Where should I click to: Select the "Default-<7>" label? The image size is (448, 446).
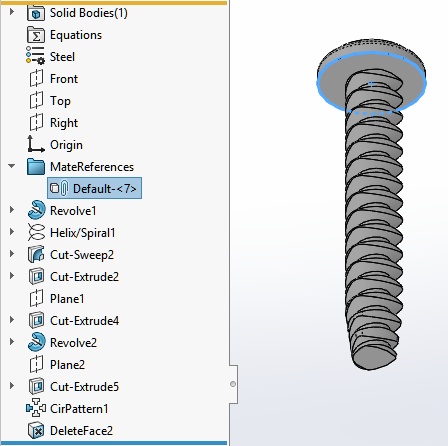105,189
